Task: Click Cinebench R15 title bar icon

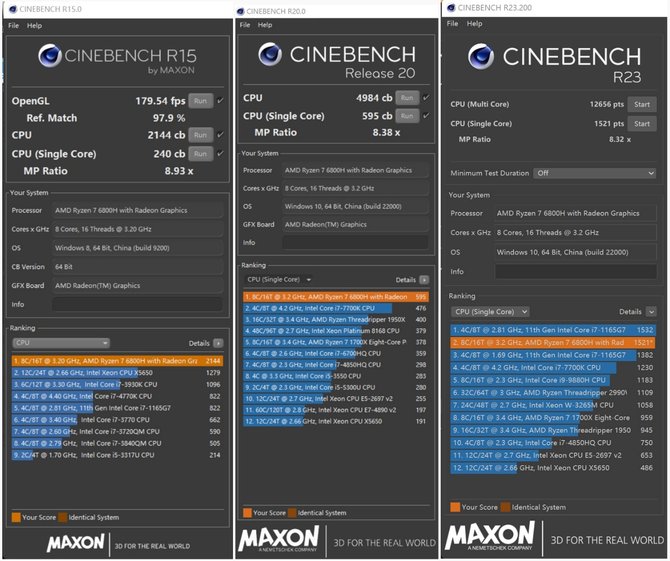Action: pyautogui.click(x=13, y=9)
